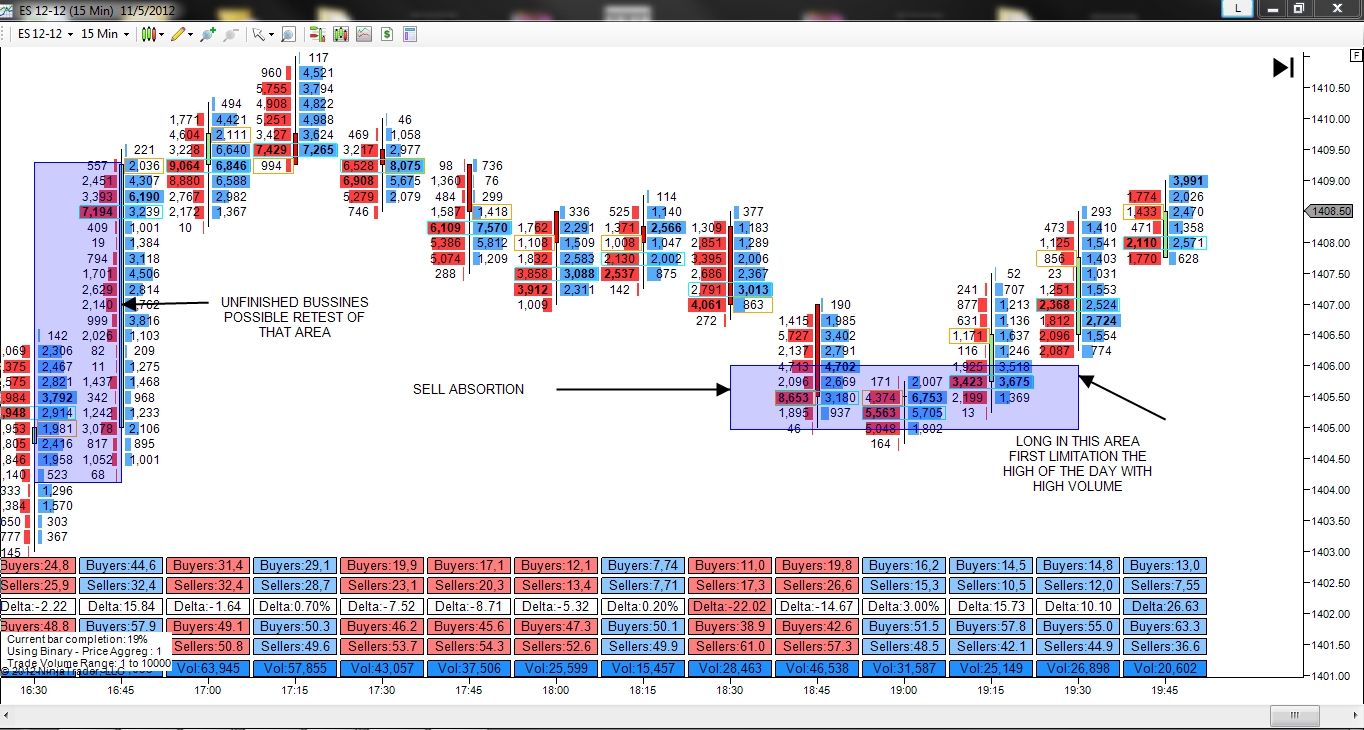Screen dimensions: 1364x730
Task: Click the 9,064 sell volume cell
Action: click(185, 166)
